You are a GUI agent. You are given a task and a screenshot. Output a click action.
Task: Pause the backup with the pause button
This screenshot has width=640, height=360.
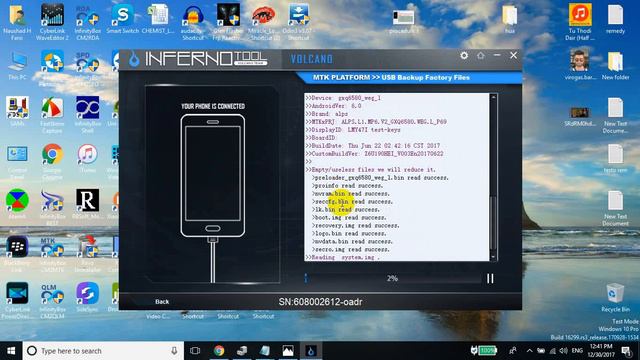pyautogui.click(x=490, y=278)
